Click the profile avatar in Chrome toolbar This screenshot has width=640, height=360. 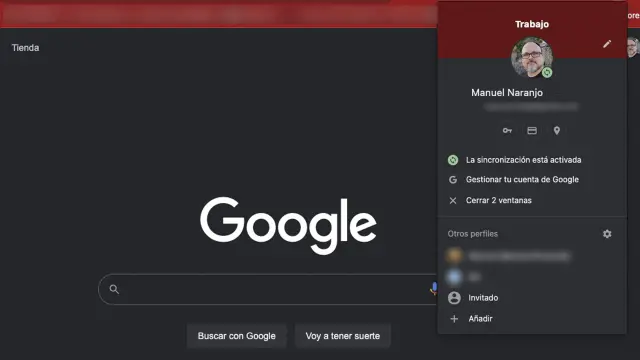click(x=632, y=47)
